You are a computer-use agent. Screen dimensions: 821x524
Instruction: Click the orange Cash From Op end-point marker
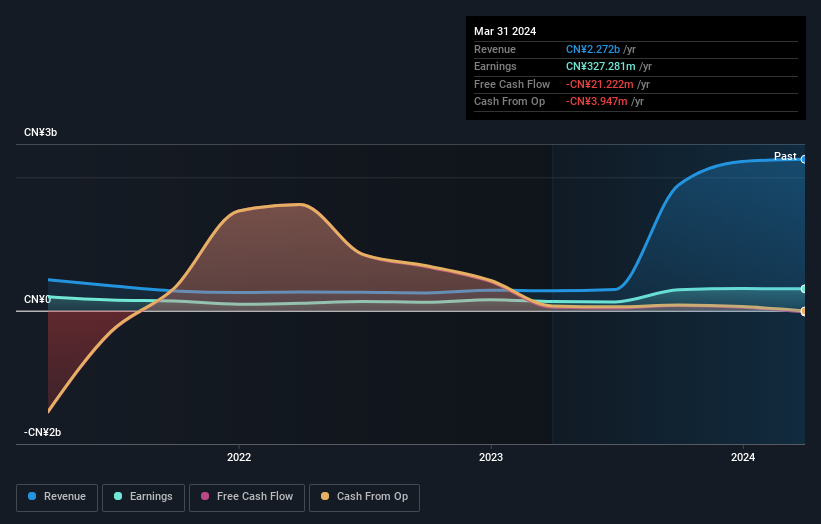(804, 311)
